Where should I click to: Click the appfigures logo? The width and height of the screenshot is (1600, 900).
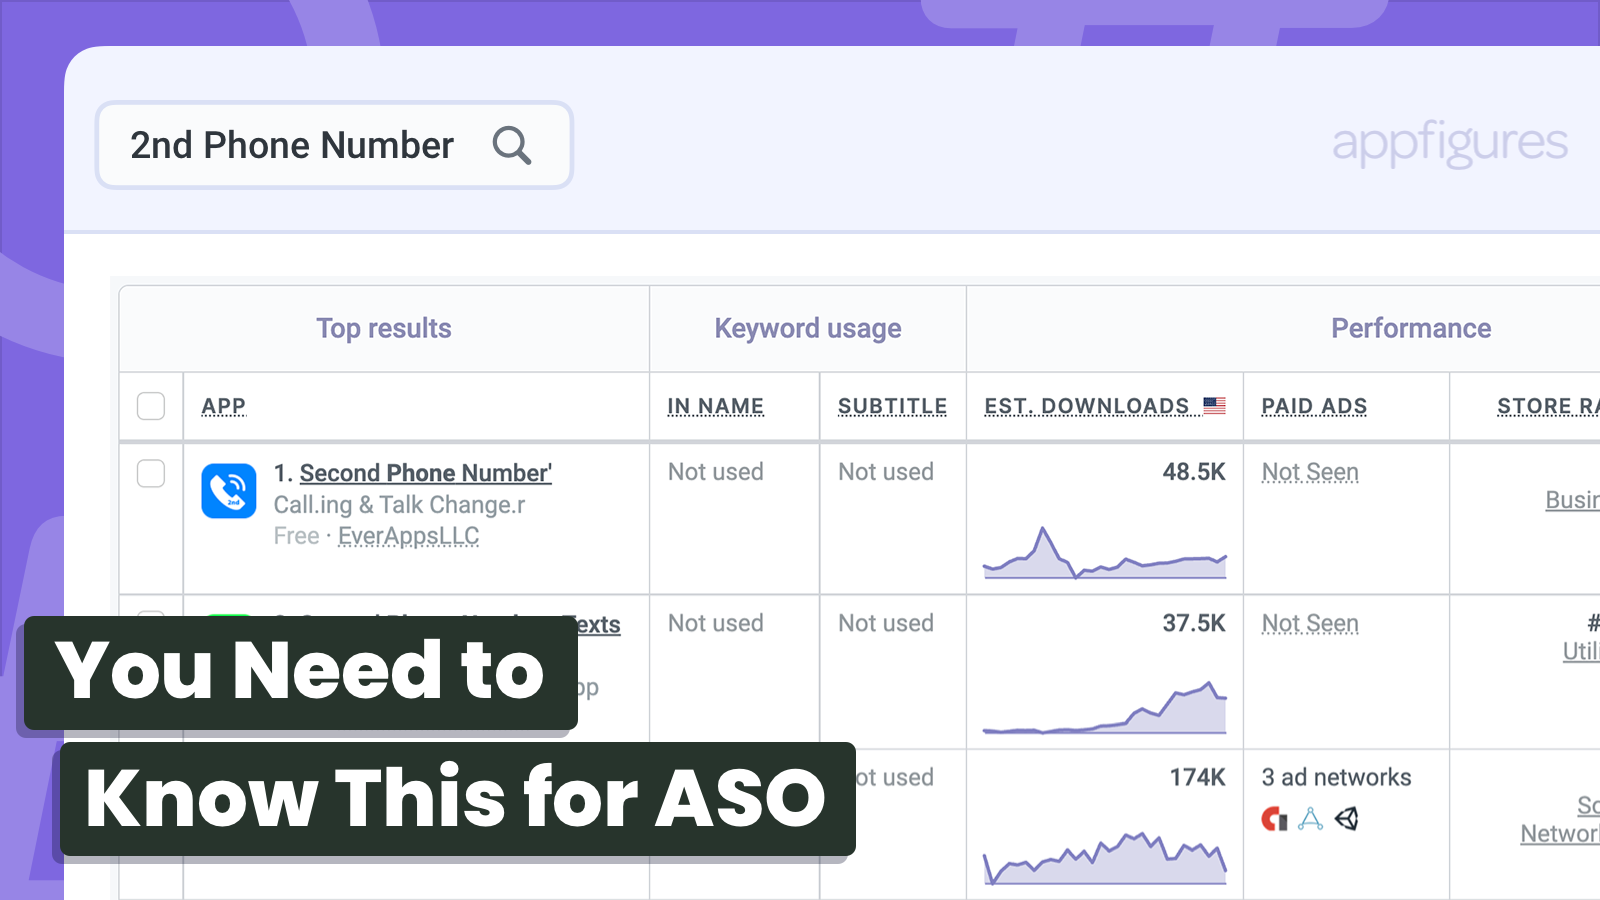click(1449, 143)
